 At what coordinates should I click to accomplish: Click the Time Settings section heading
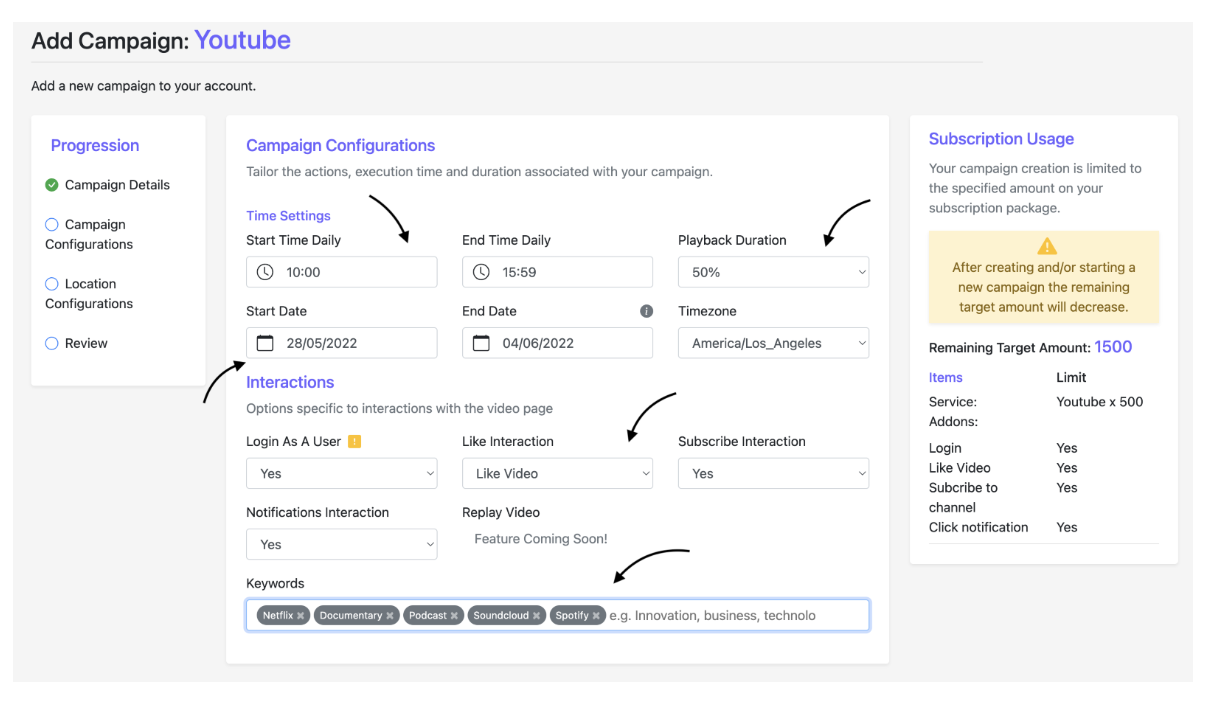288,216
